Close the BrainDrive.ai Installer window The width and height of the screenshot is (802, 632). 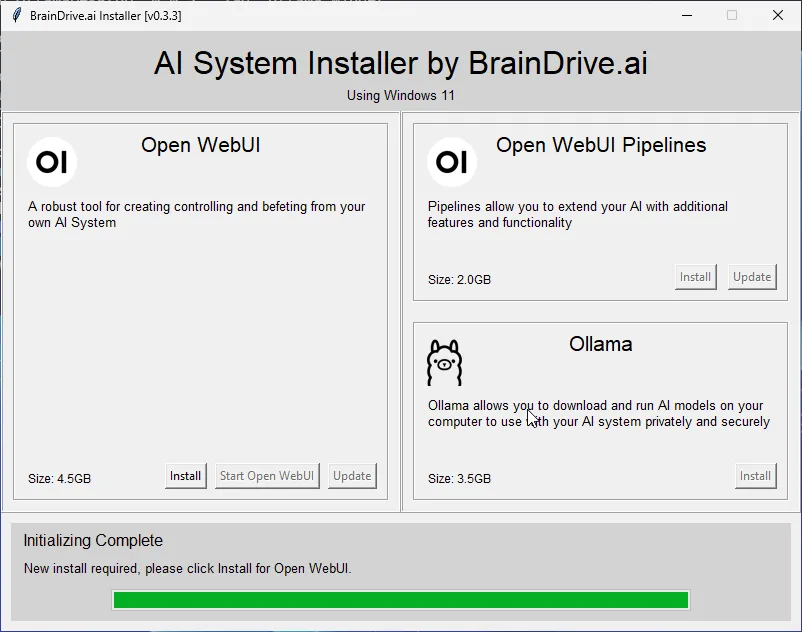pos(777,15)
